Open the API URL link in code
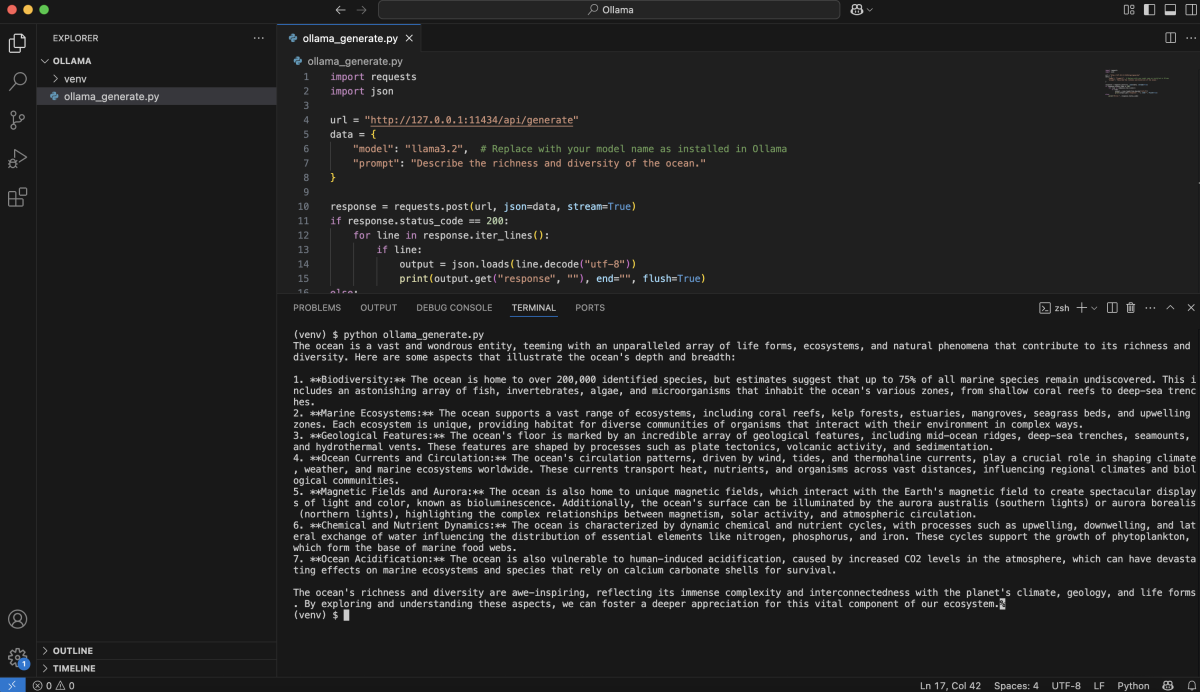This screenshot has width=1200, height=692. pos(473,120)
